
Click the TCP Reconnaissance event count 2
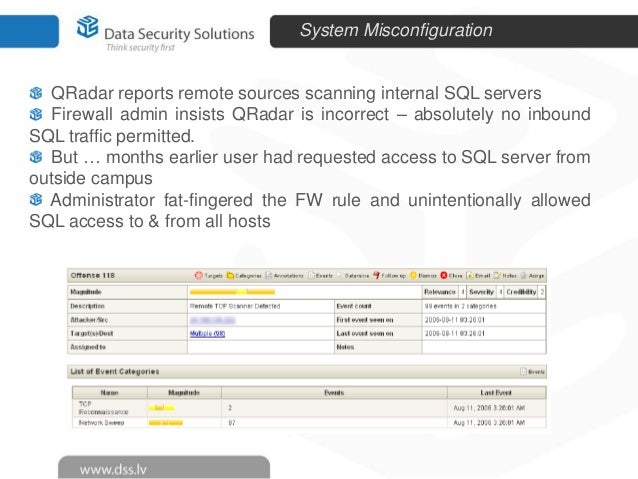pyautogui.click(x=230, y=408)
